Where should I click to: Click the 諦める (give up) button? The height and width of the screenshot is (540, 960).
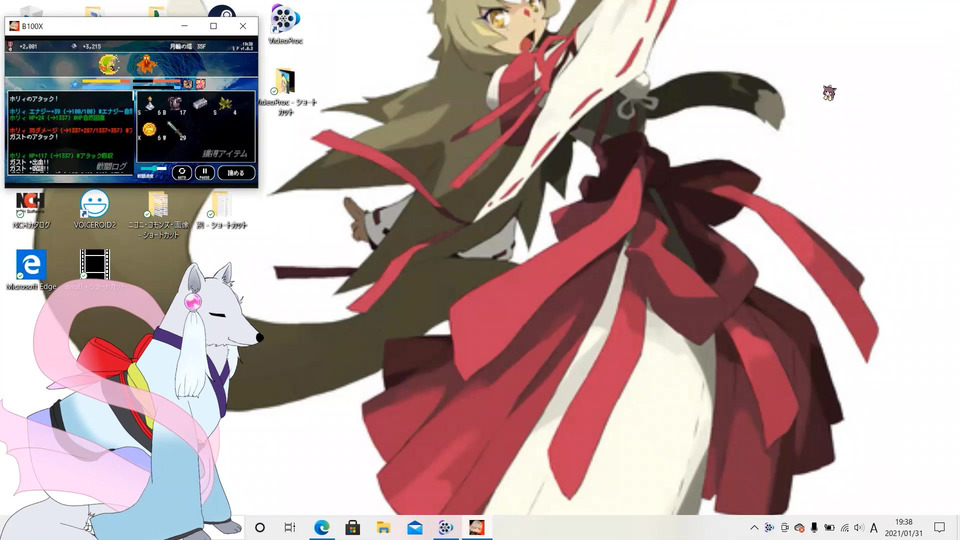(236, 173)
